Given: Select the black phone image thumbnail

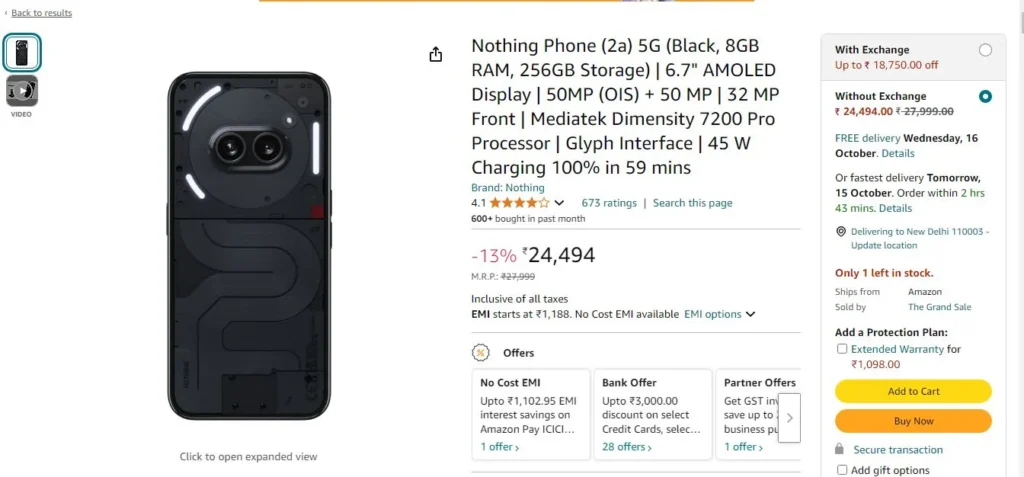Looking at the screenshot, I should (x=22, y=52).
